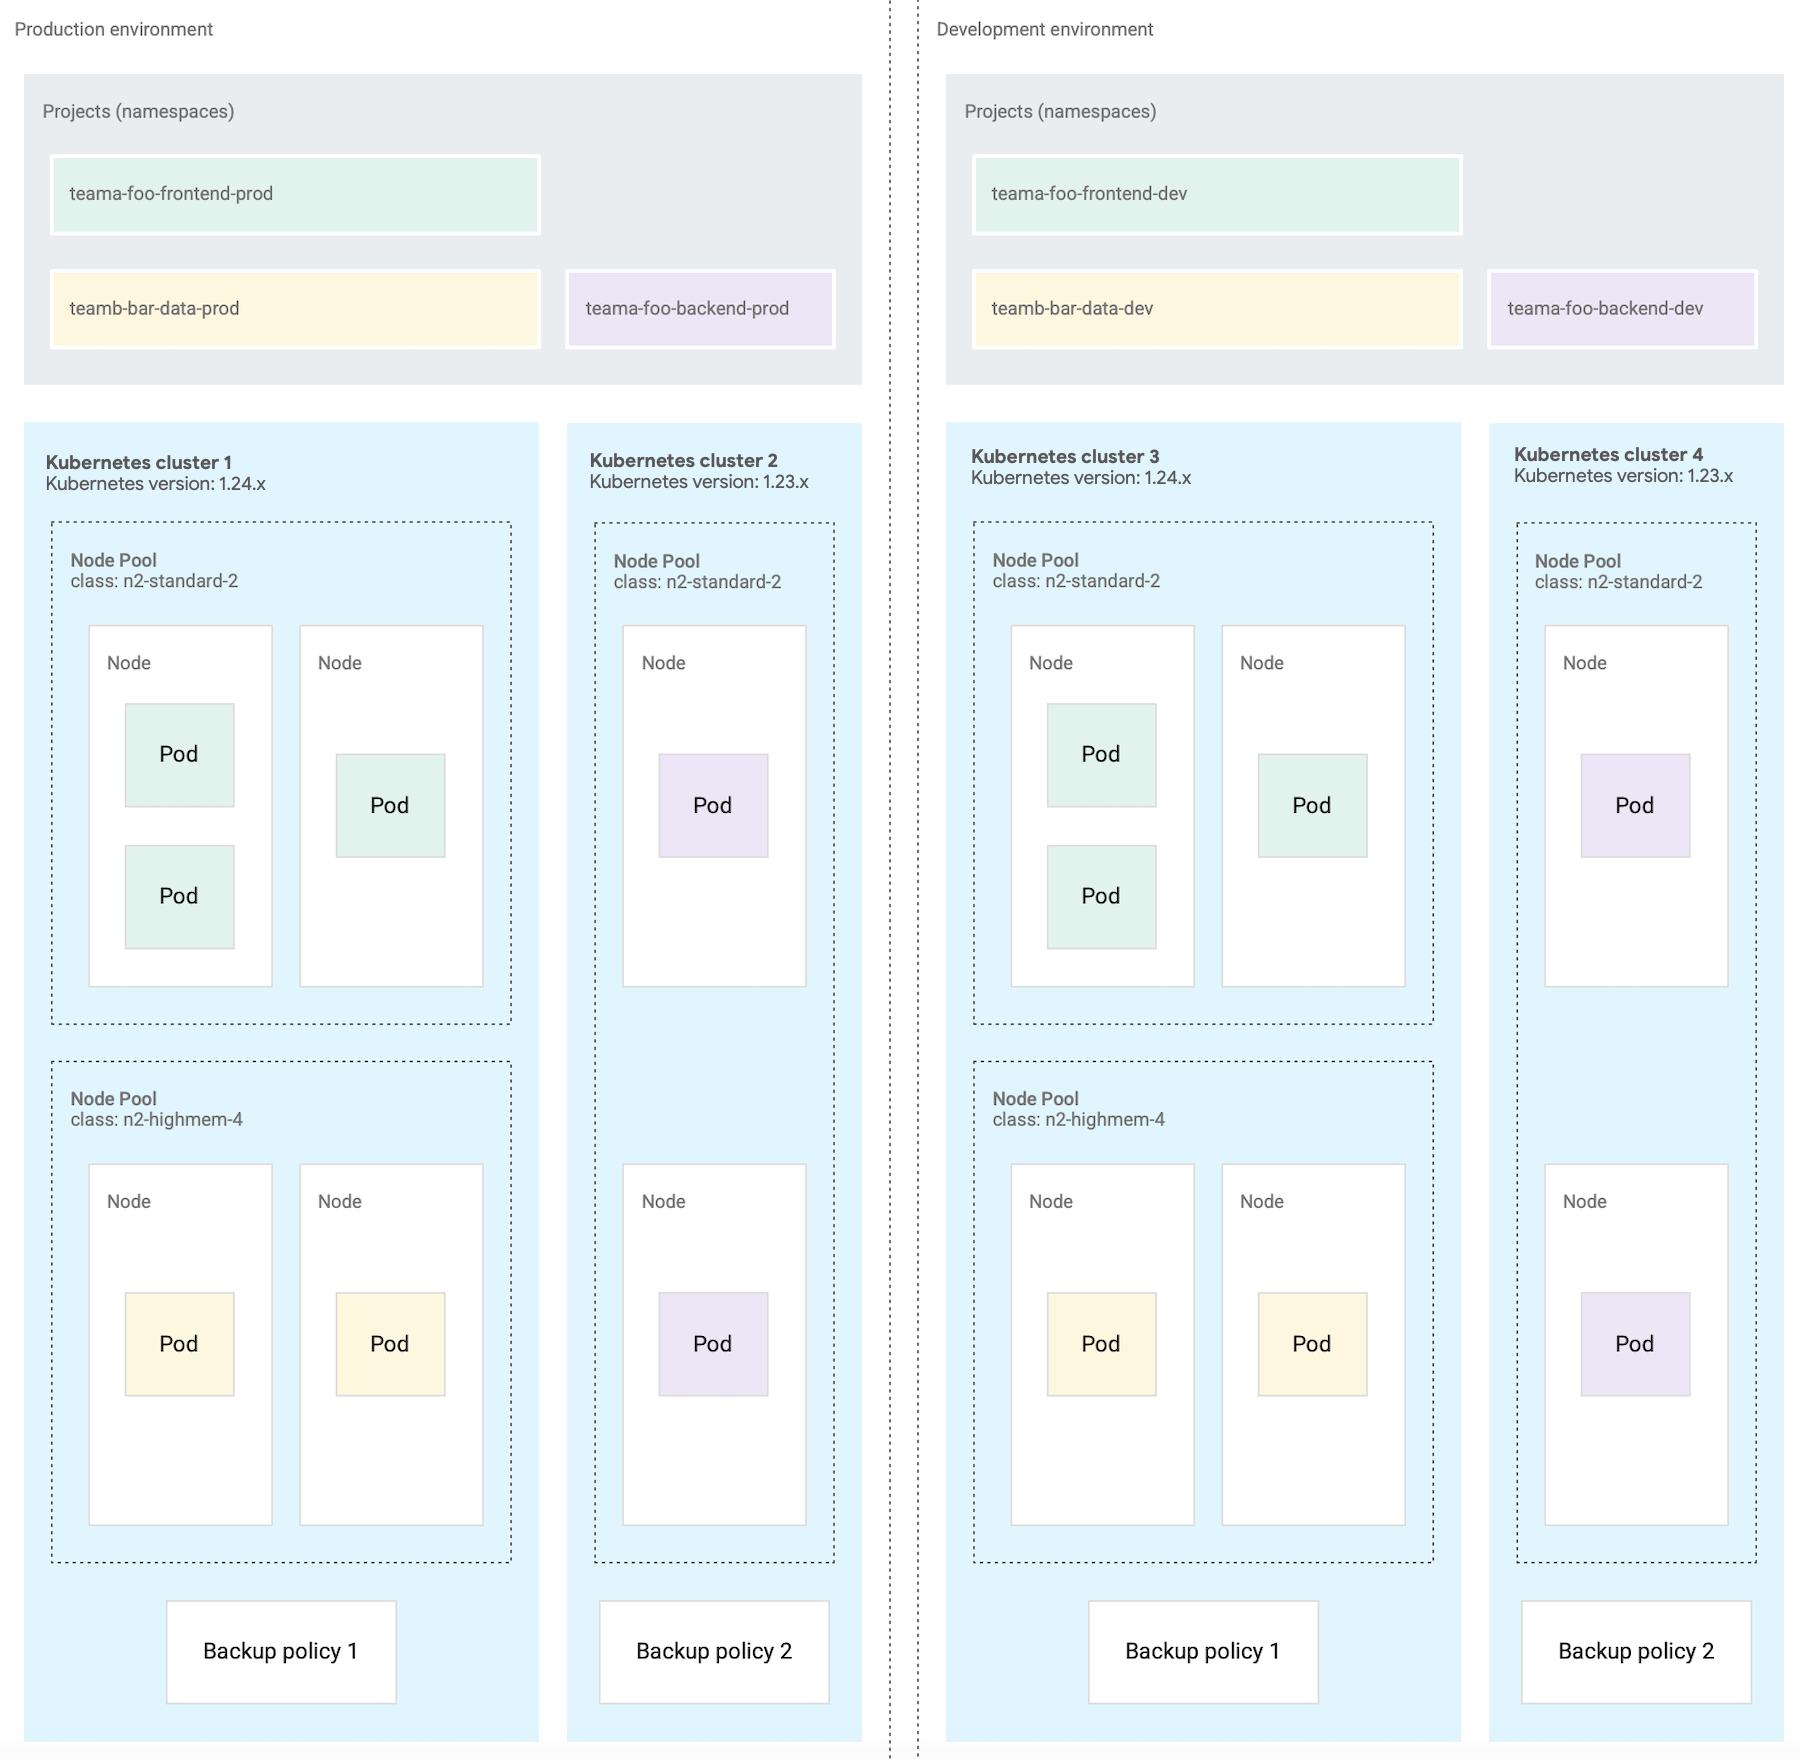Select the teama-foo-backend-dev namespace box
This screenshot has height=1760, width=1800.
(x=1620, y=309)
